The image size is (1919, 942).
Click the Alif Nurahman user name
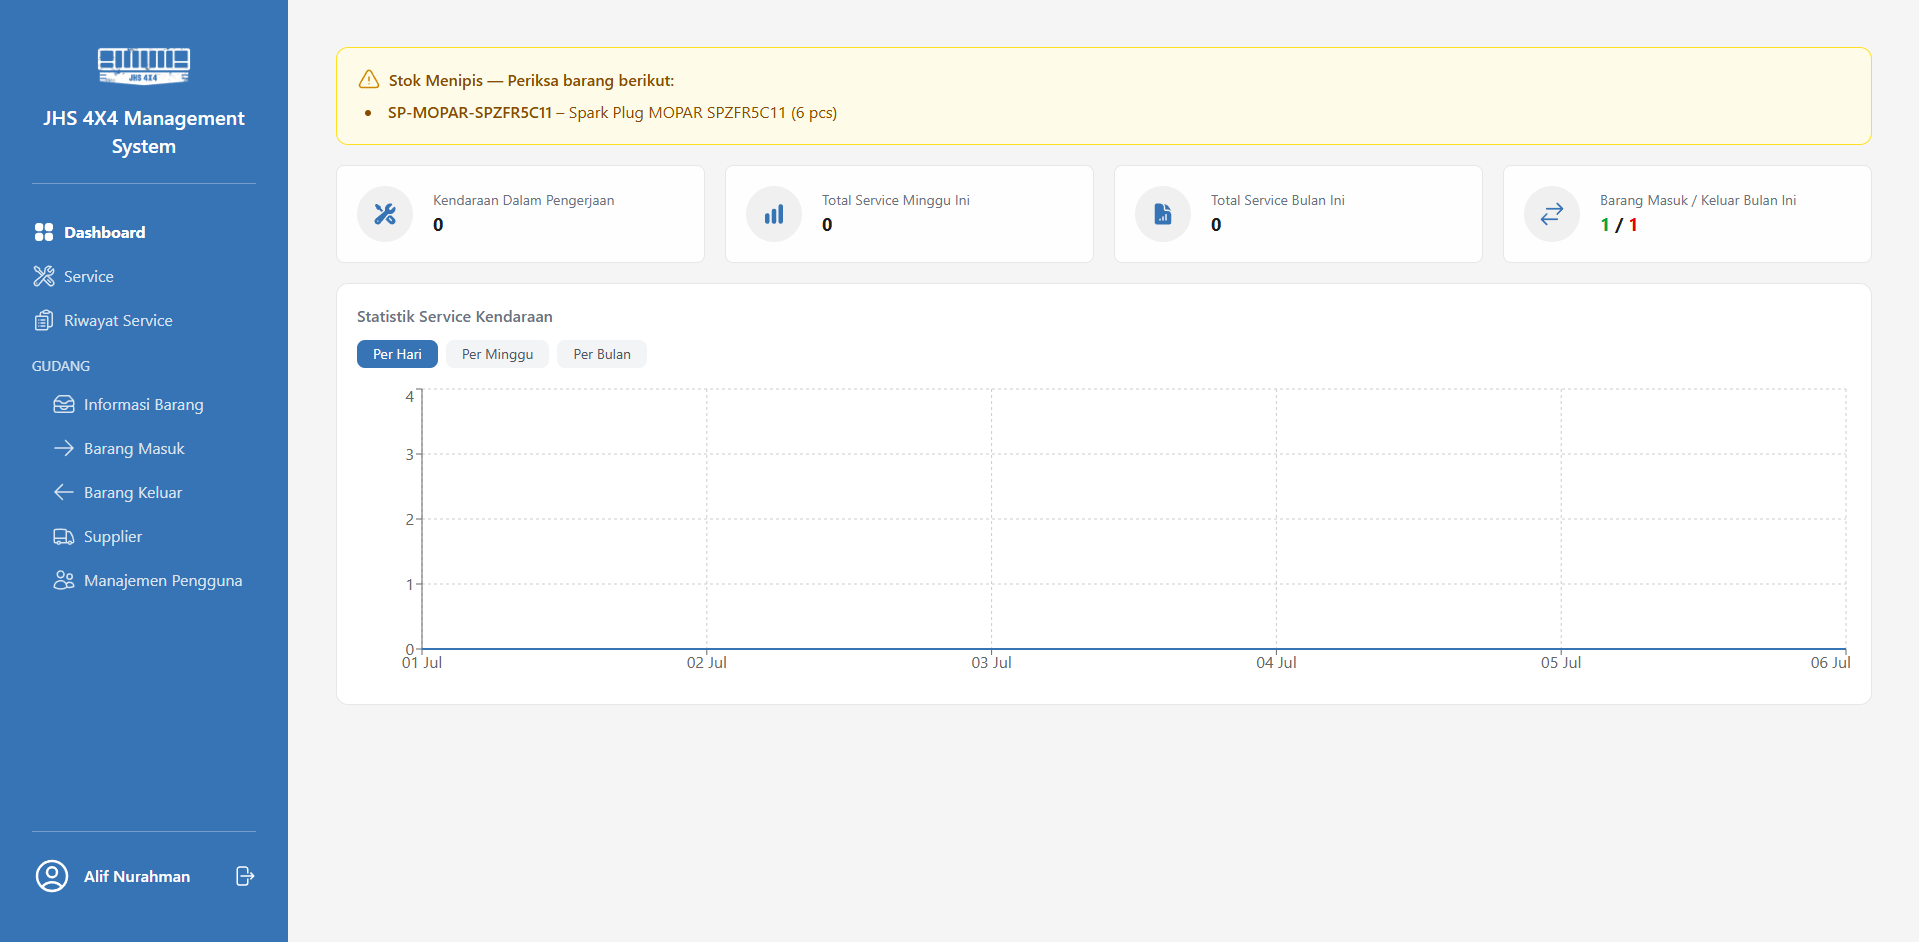pos(137,876)
